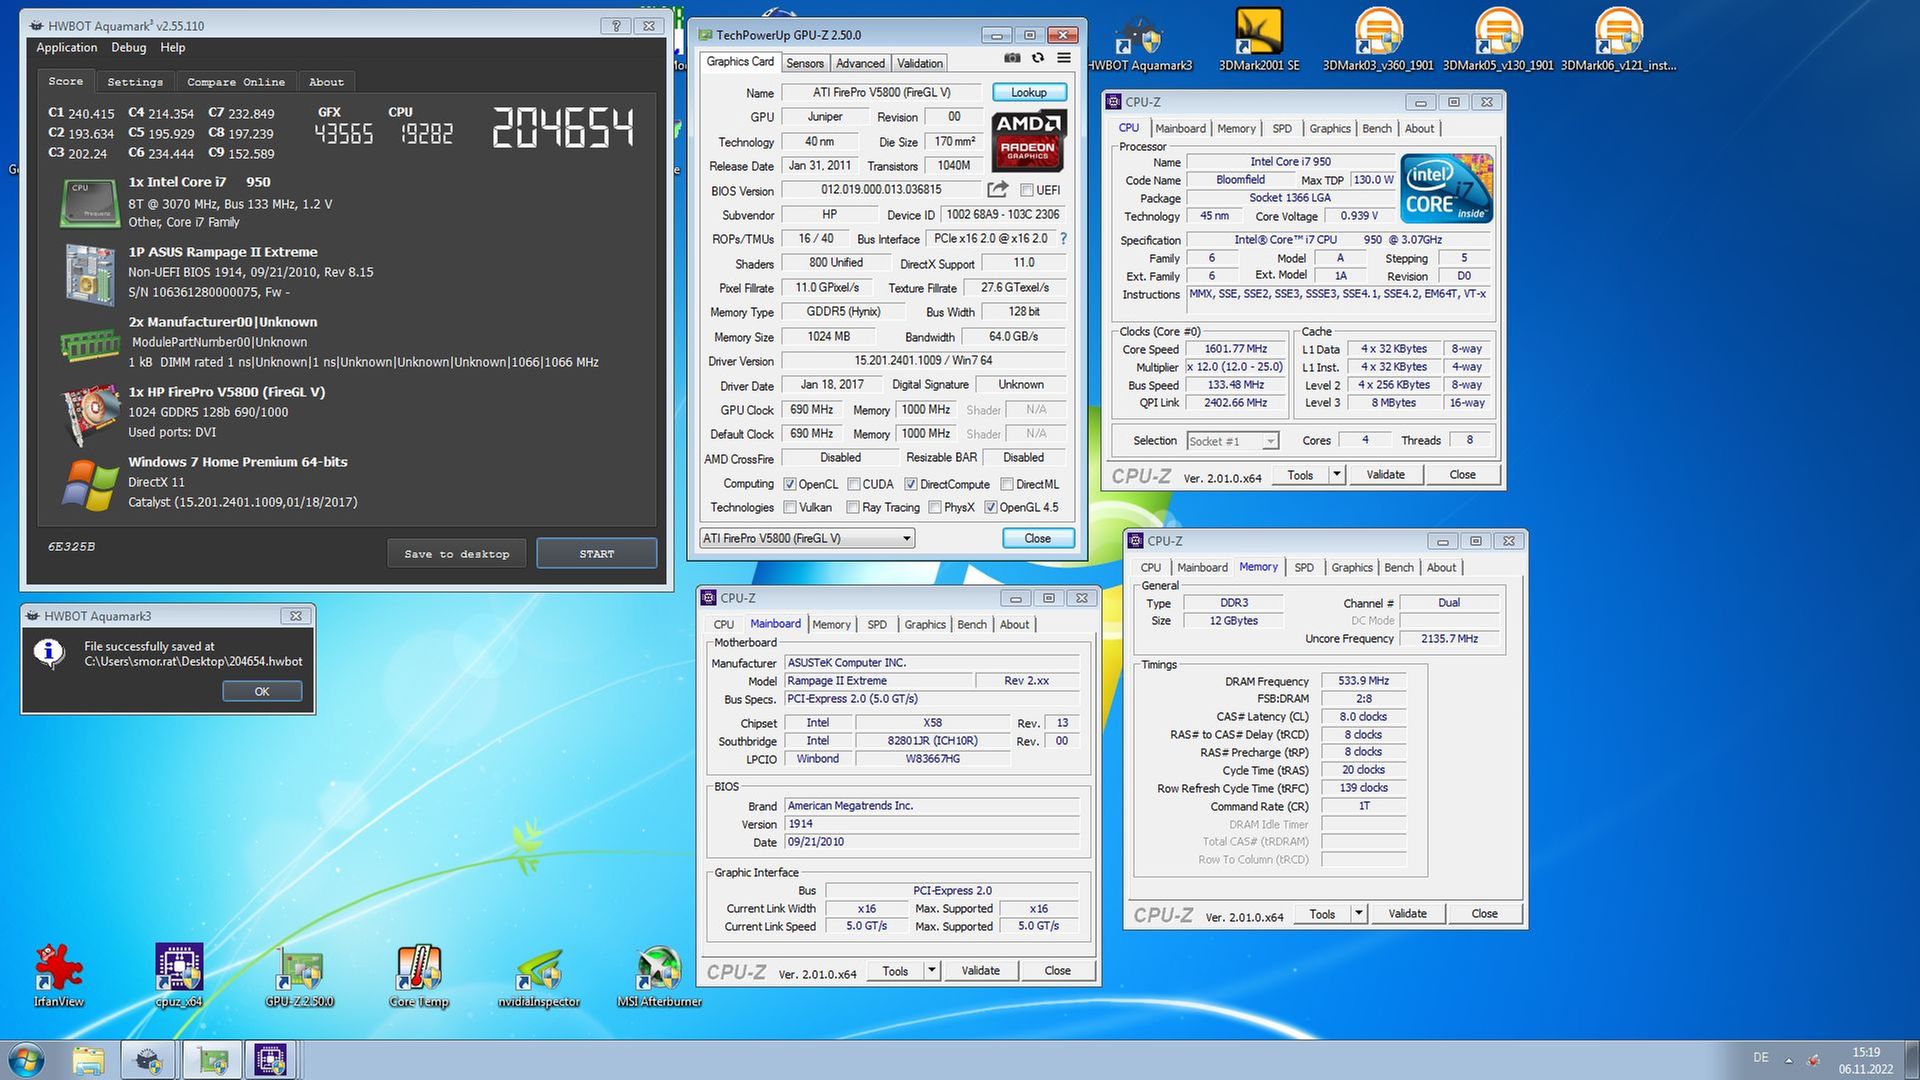Open the Debug menu in Aquamark3
Image resolution: width=1920 pixels, height=1080 pixels.
tap(128, 47)
